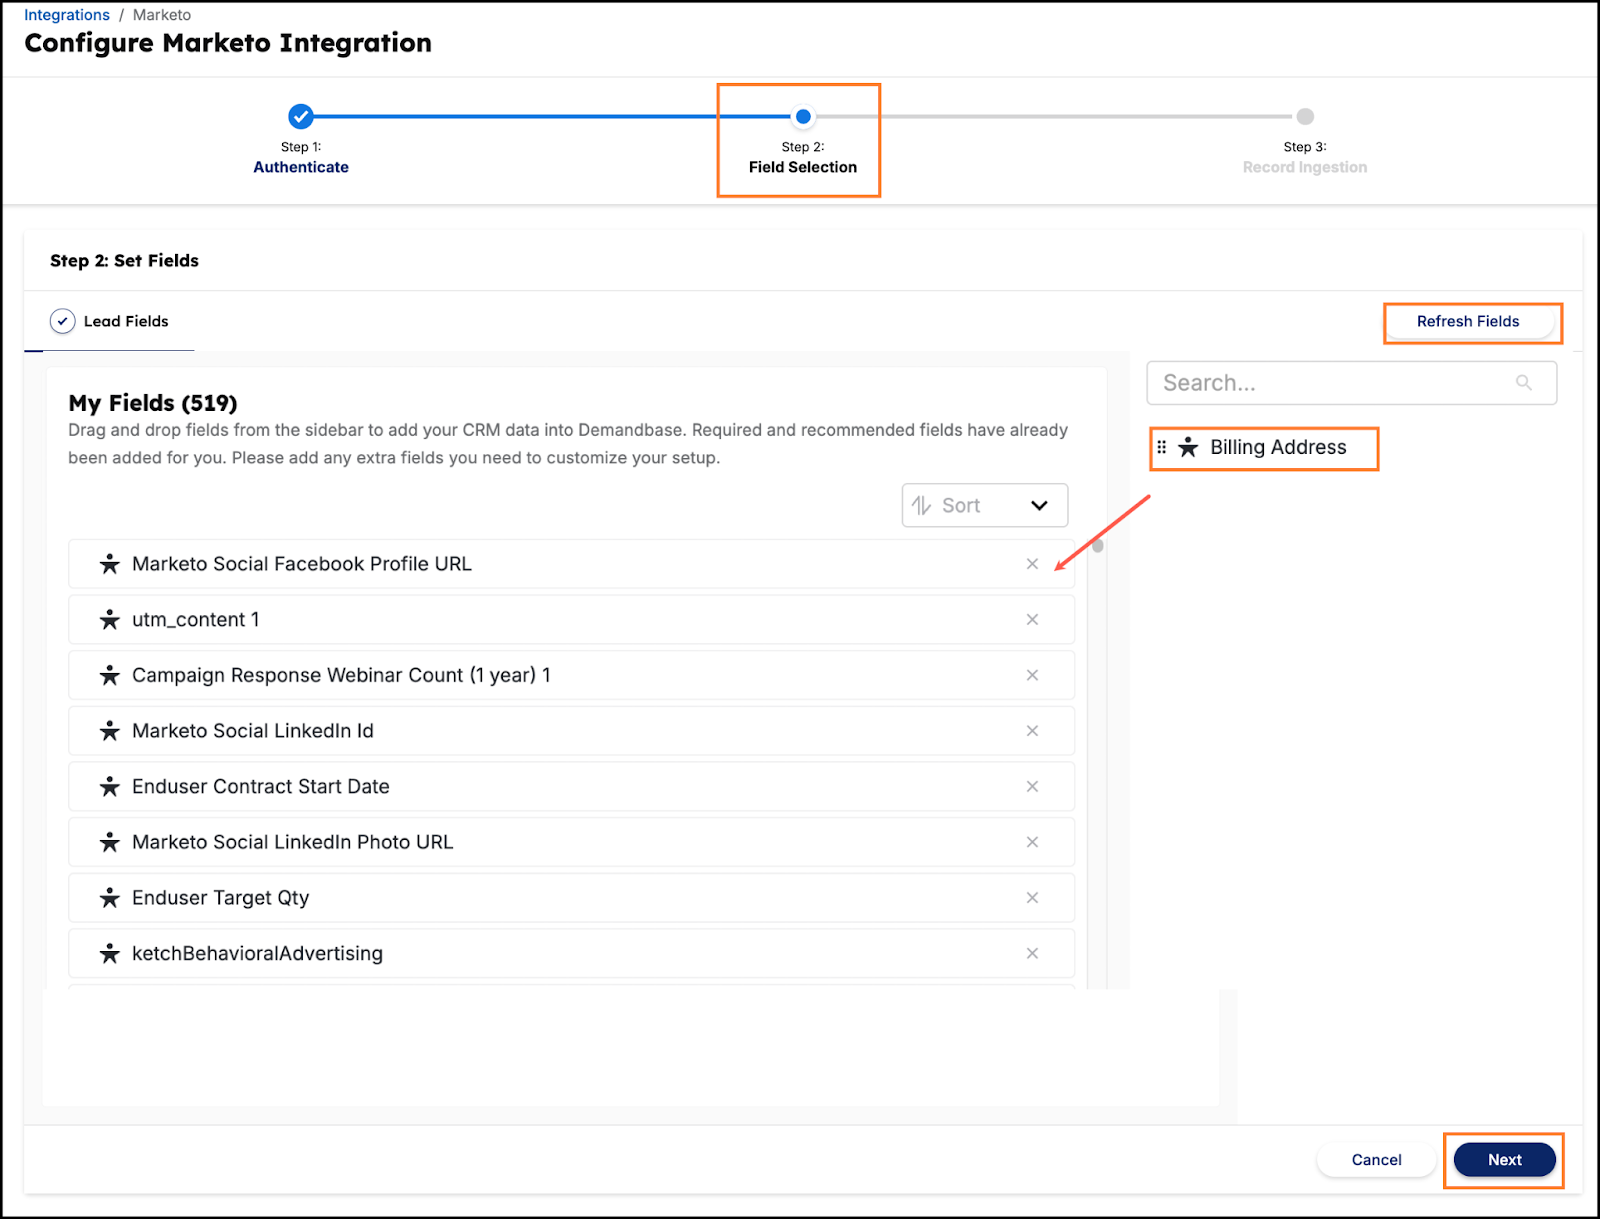Select Enduser Target Qty row
Image resolution: width=1600 pixels, height=1219 pixels.
[x=572, y=898]
